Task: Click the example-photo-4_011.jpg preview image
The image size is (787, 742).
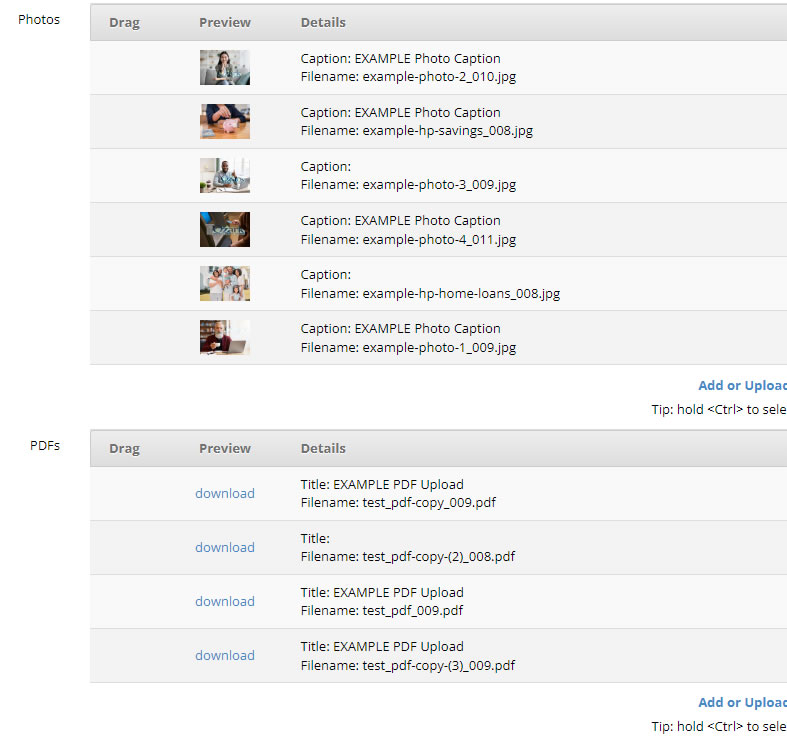Action: point(224,229)
